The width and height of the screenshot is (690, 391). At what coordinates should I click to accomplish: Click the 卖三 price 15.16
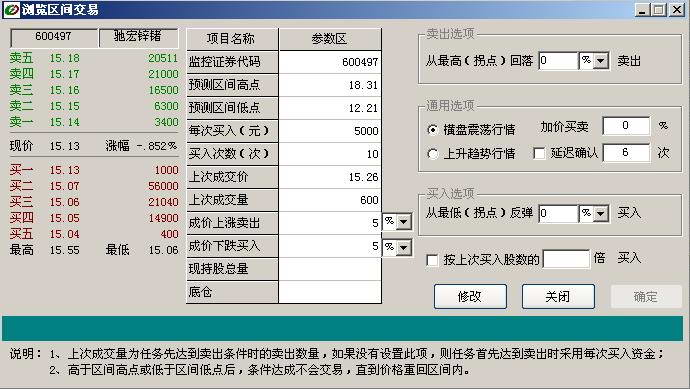[x=65, y=90]
